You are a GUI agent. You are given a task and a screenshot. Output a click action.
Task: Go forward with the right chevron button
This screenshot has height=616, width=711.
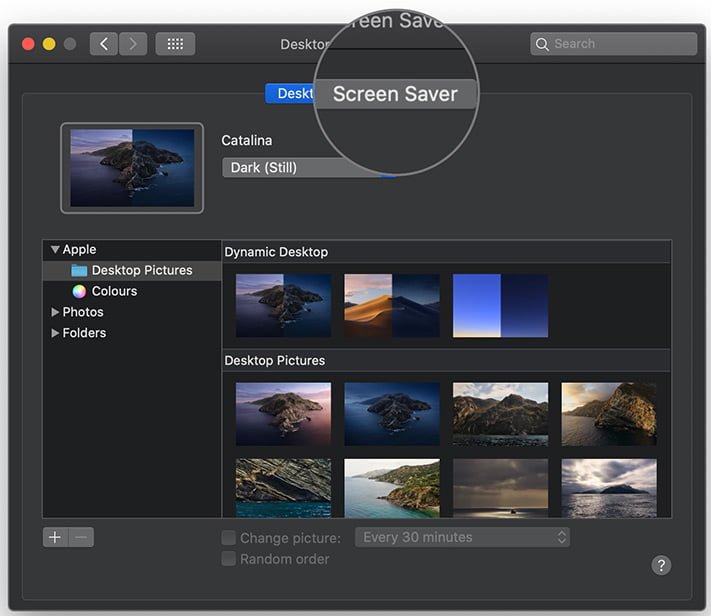(x=133, y=44)
